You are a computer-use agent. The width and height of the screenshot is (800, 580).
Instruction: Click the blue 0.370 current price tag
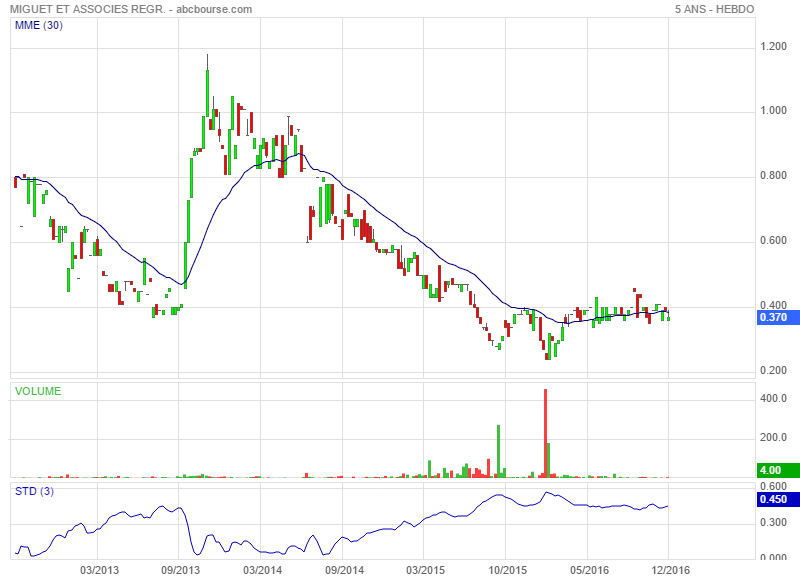click(x=777, y=317)
